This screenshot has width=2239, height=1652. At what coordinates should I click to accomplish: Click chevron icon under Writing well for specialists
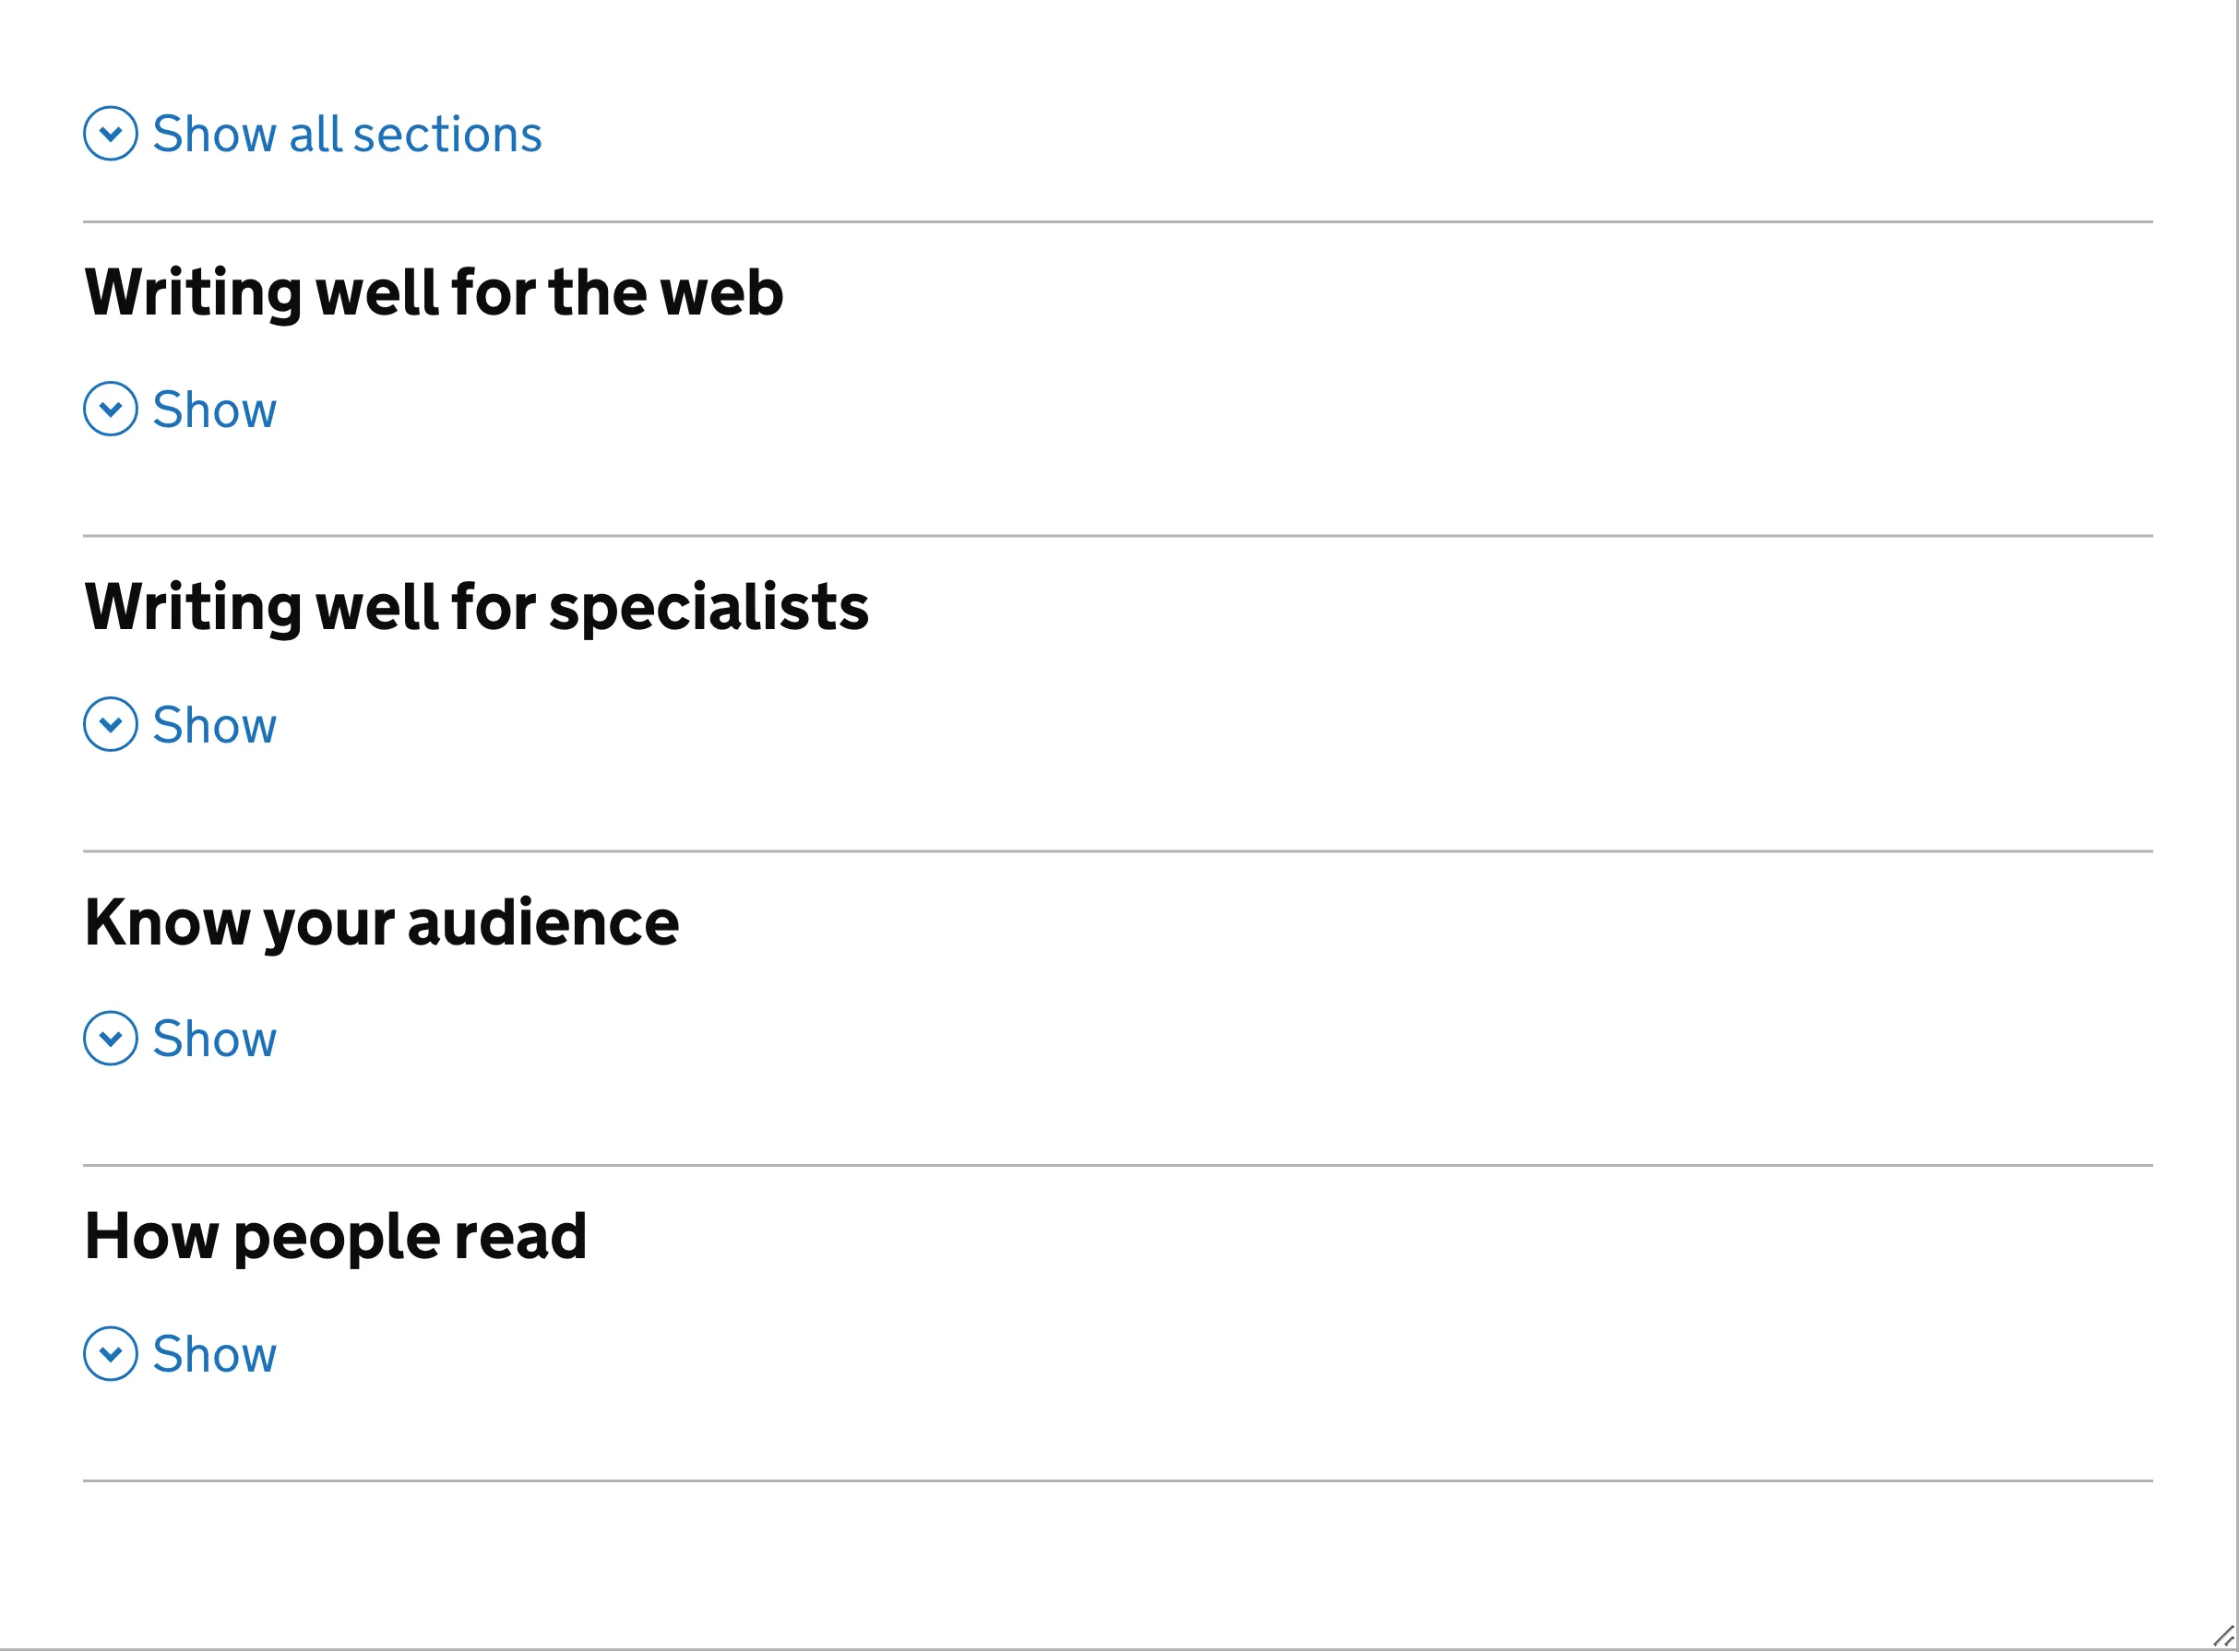coord(110,724)
